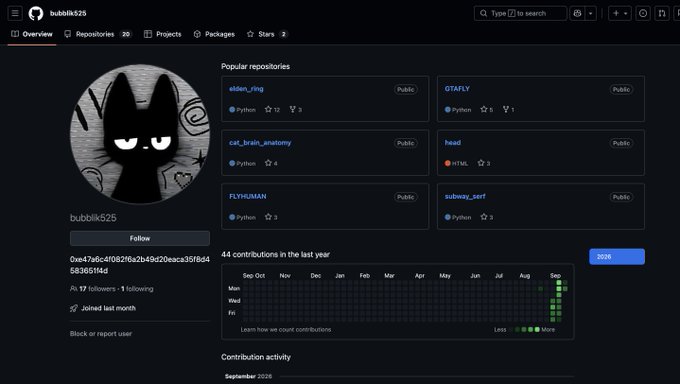
Task: Click Block or report user
Action: tap(101, 334)
